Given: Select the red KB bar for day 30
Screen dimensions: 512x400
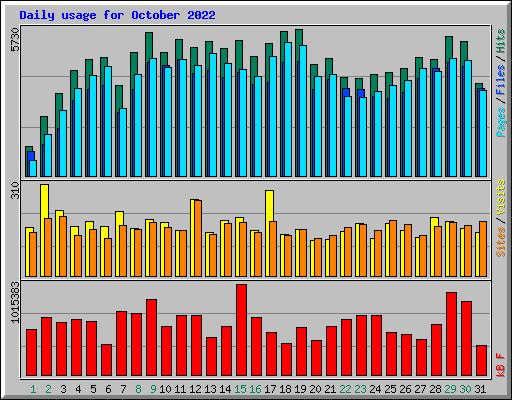Looking at the screenshot, I should click(467, 338).
